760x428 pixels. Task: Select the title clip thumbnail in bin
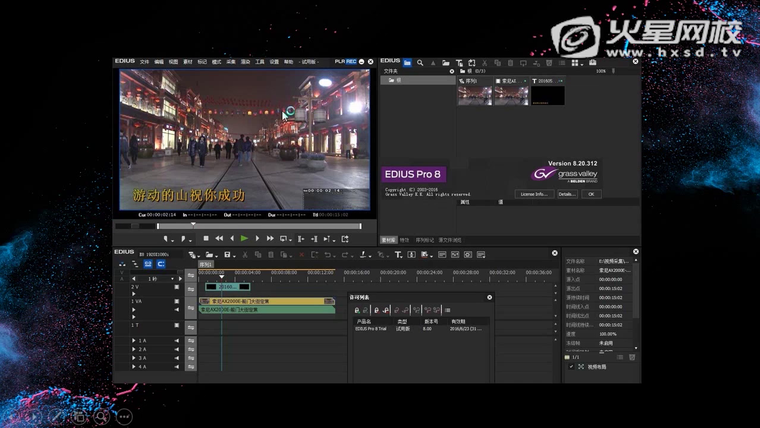click(547, 95)
